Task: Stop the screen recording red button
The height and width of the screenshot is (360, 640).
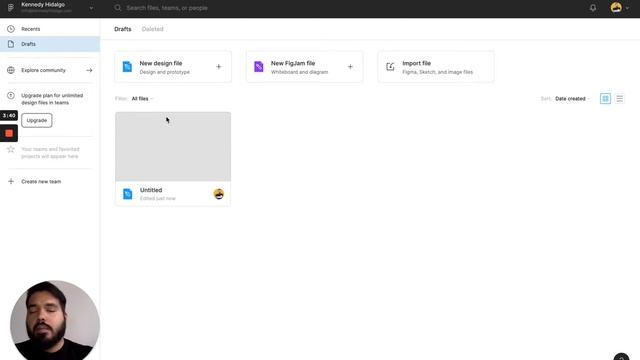Action: (x=9, y=133)
